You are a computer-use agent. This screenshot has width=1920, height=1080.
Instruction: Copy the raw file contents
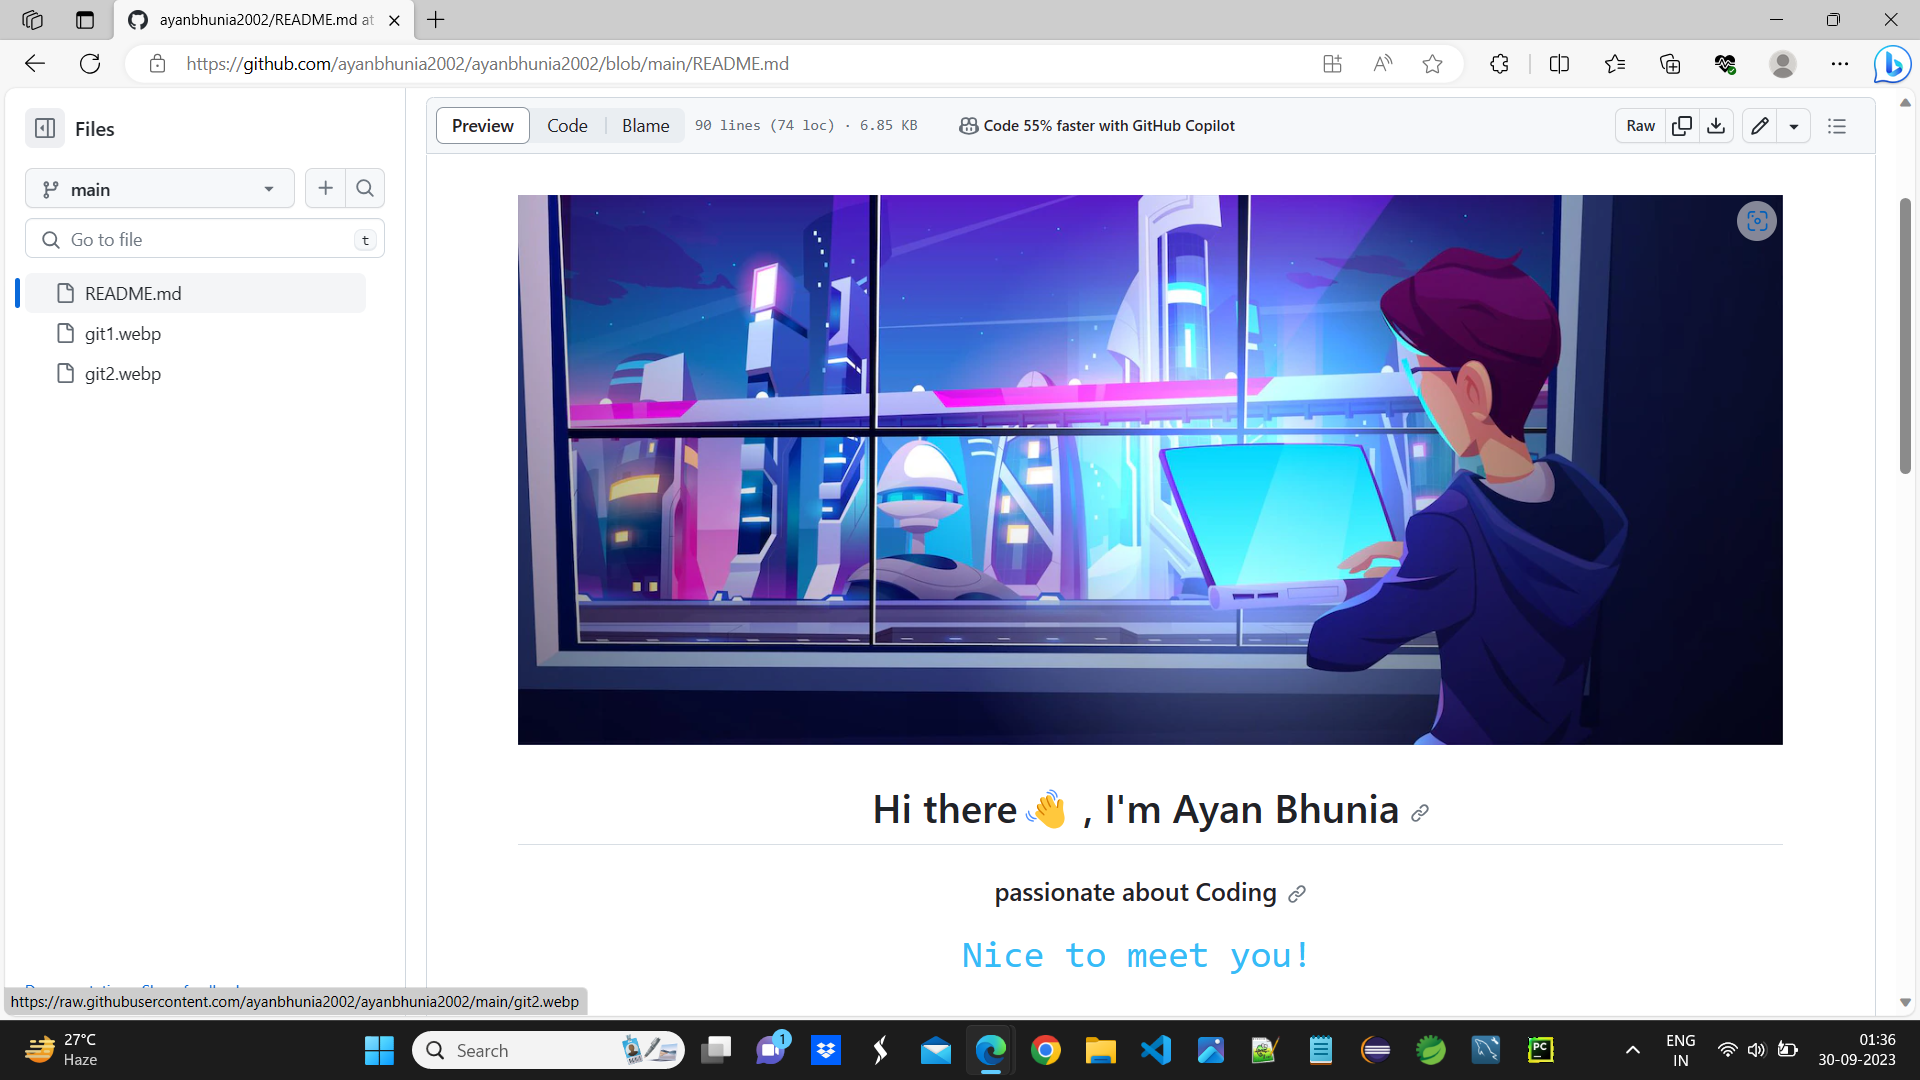1682,125
